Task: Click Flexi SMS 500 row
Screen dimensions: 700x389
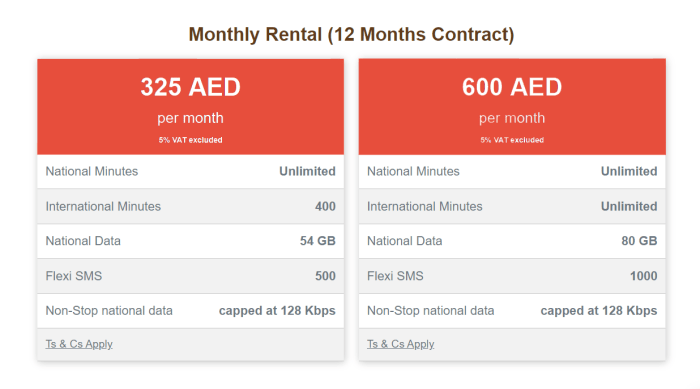Action: coord(191,276)
